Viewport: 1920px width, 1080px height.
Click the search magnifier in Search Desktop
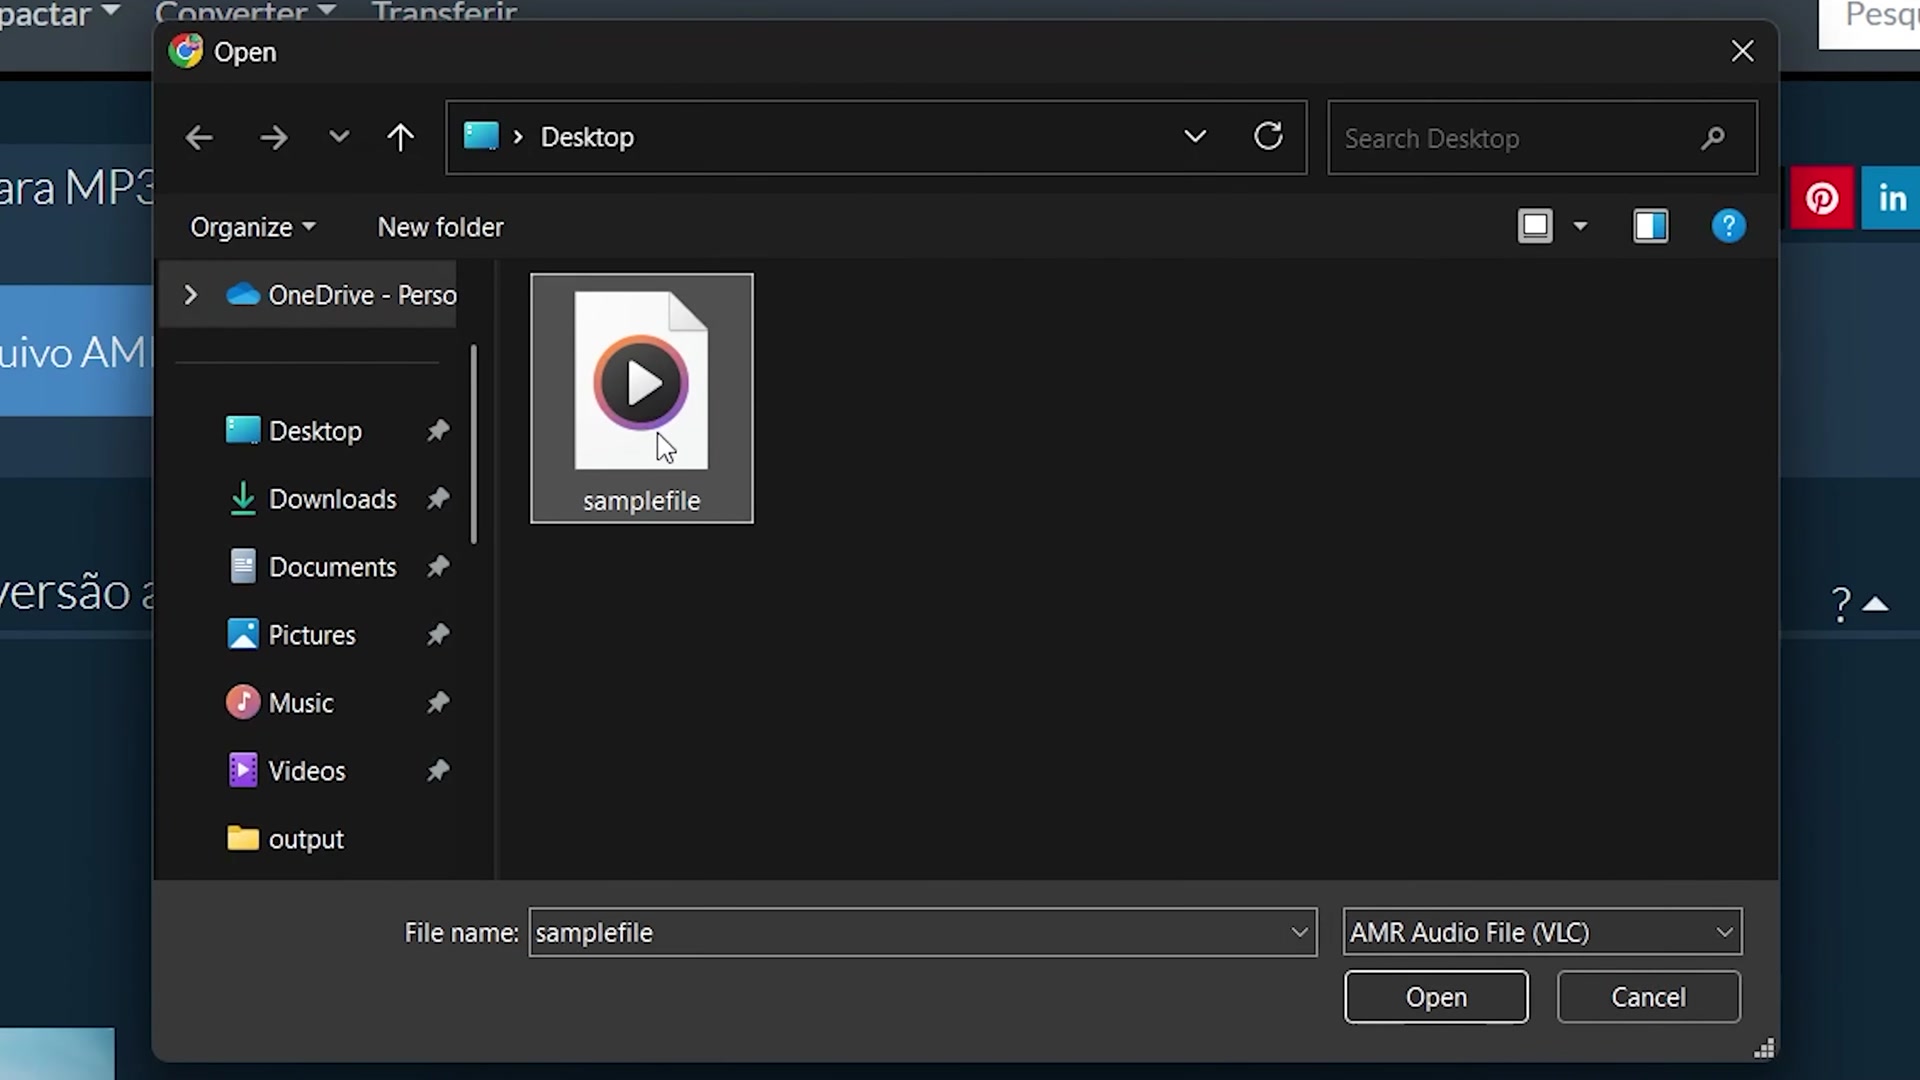pyautogui.click(x=1712, y=138)
